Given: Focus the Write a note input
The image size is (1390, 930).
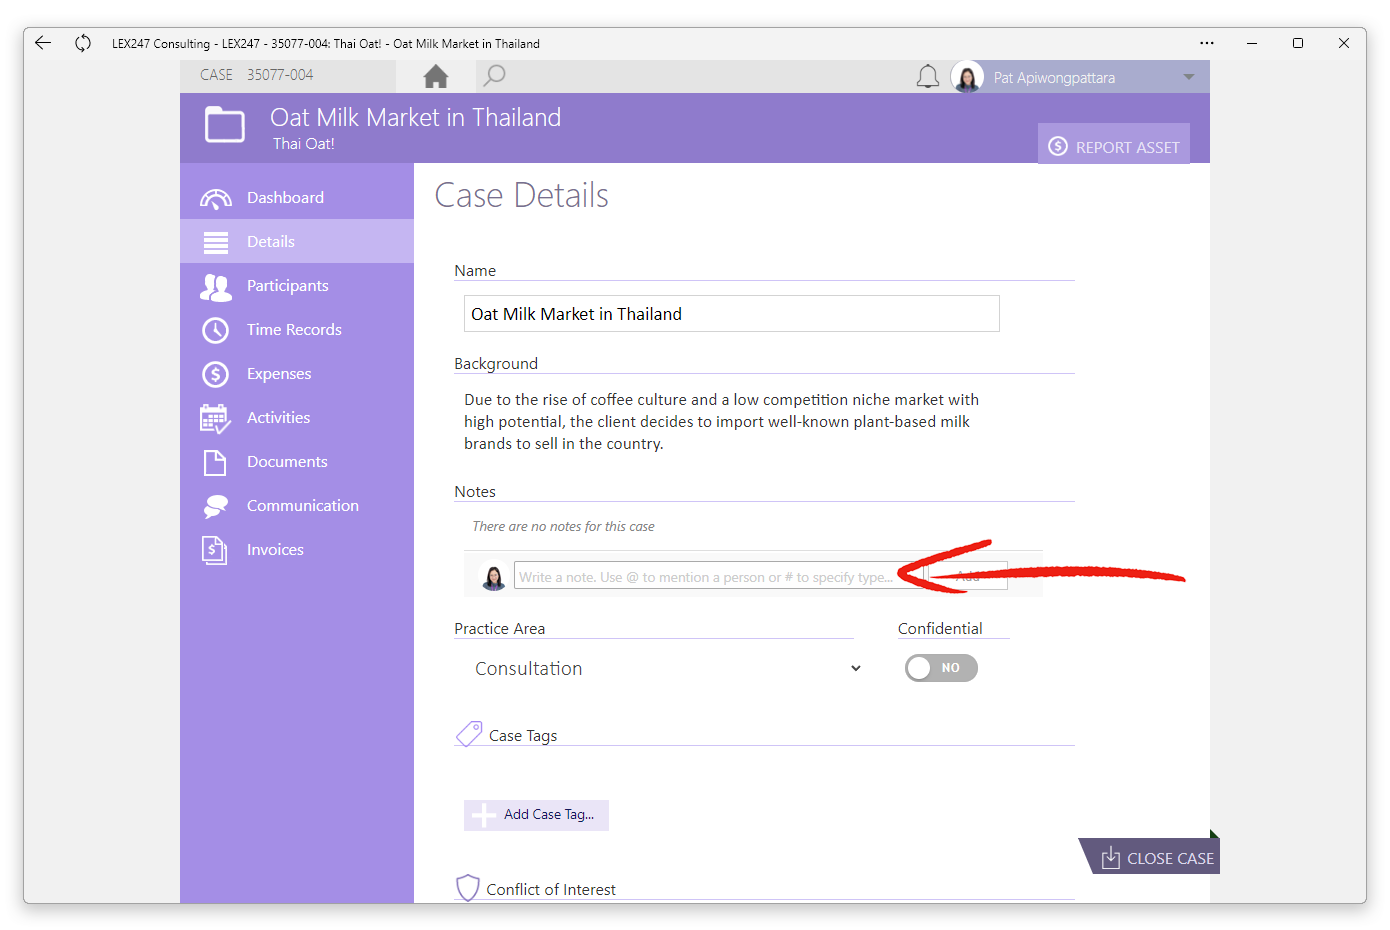Looking at the screenshot, I should (718, 576).
